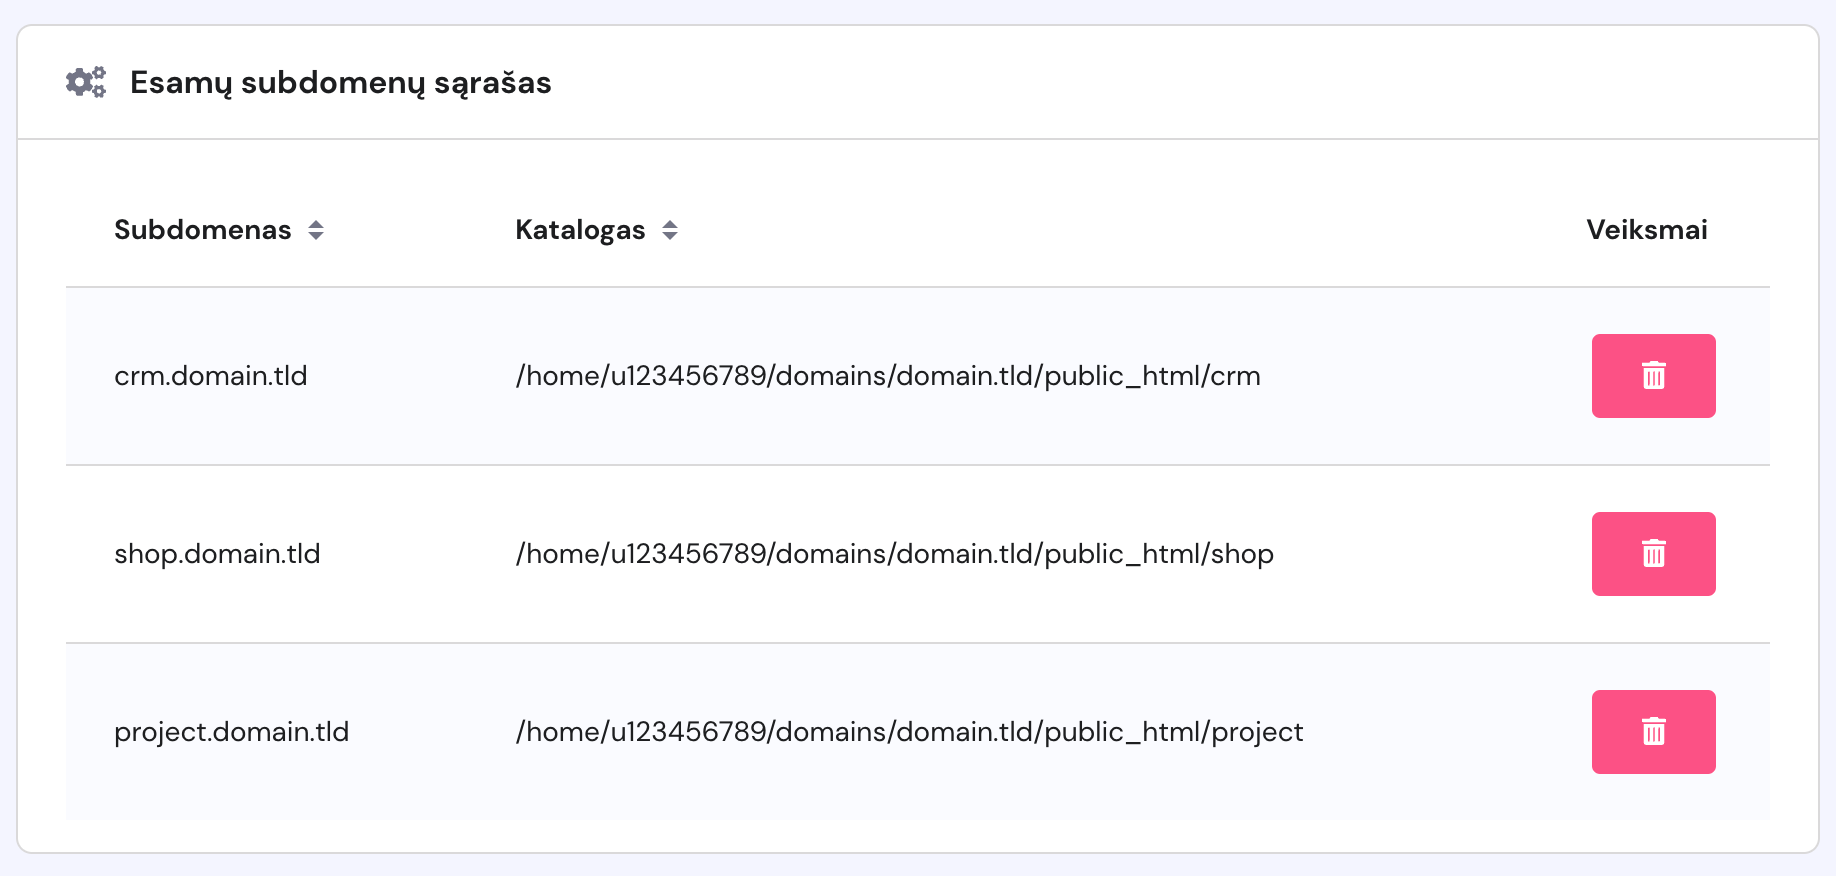
Task: Click the project subdomain directory path
Action: click(x=908, y=731)
